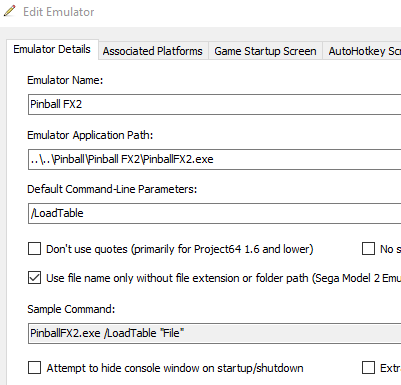
Task: Click the Sample Command read-only field
Action: tap(214, 333)
